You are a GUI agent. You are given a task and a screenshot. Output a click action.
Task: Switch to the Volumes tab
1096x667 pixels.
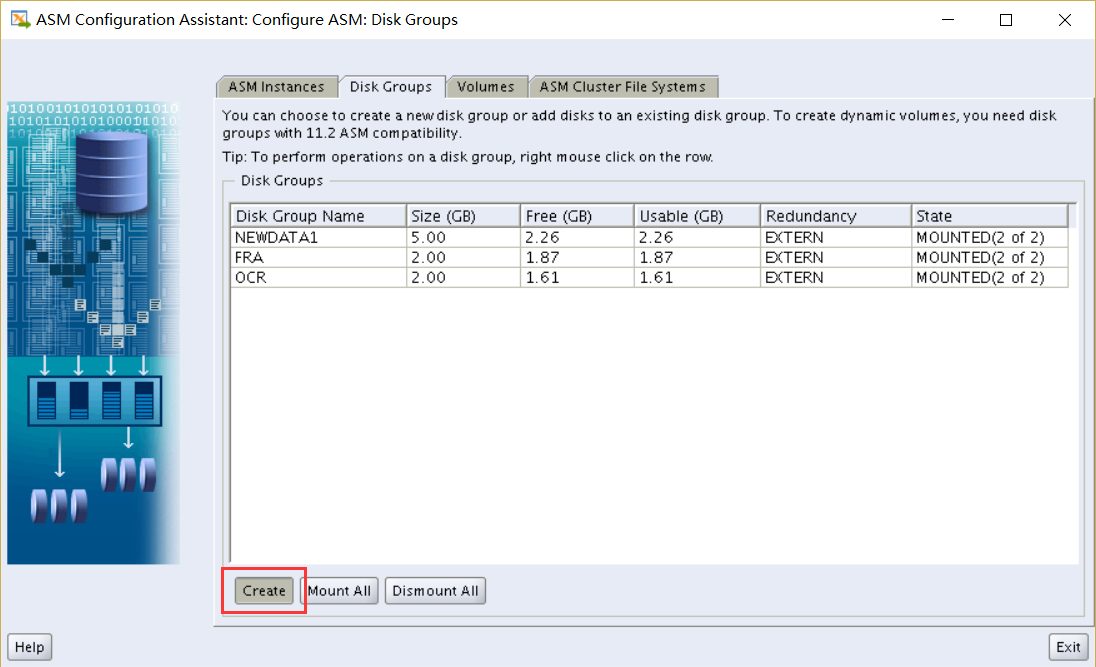coord(487,86)
